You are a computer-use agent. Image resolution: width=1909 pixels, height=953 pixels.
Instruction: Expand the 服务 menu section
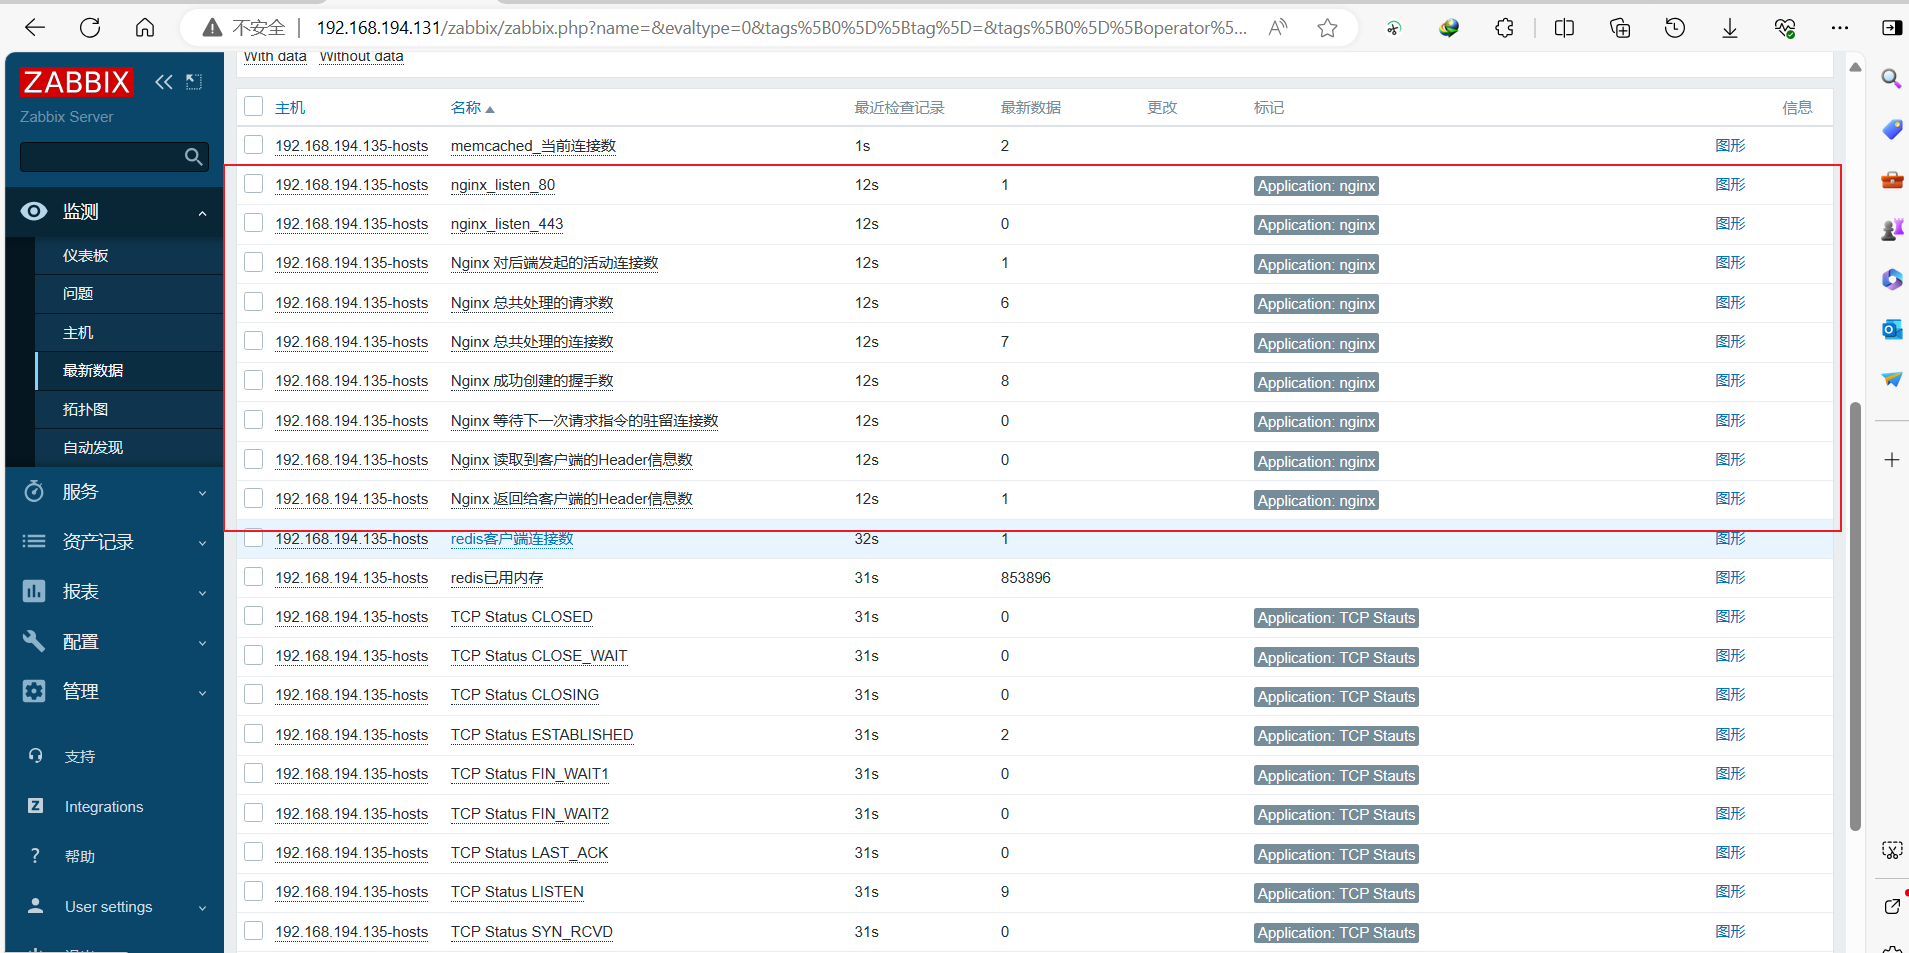click(114, 492)
